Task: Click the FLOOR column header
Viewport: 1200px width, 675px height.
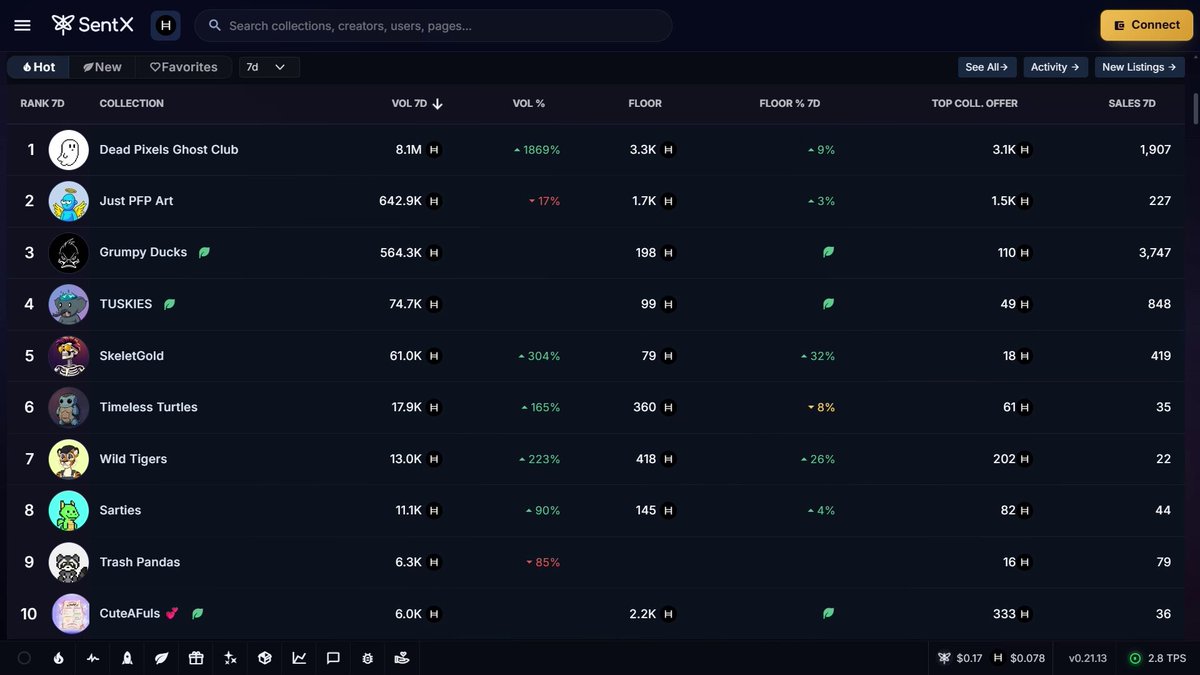Action: 645,103
